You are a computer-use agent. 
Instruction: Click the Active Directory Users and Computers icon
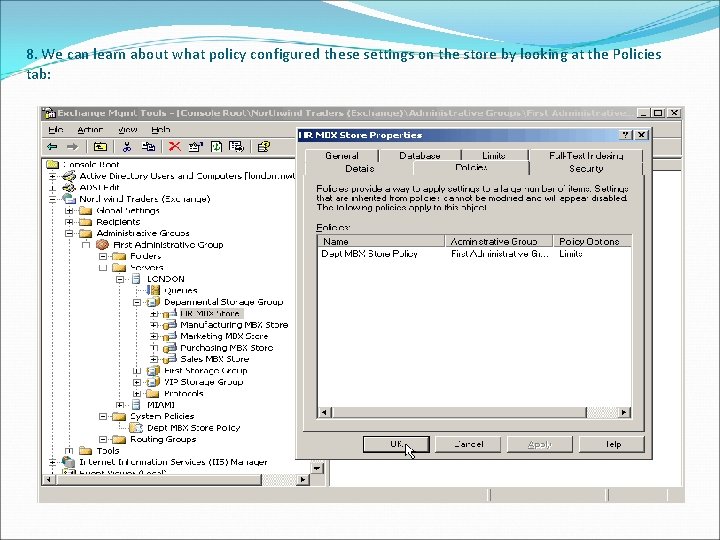69,176
